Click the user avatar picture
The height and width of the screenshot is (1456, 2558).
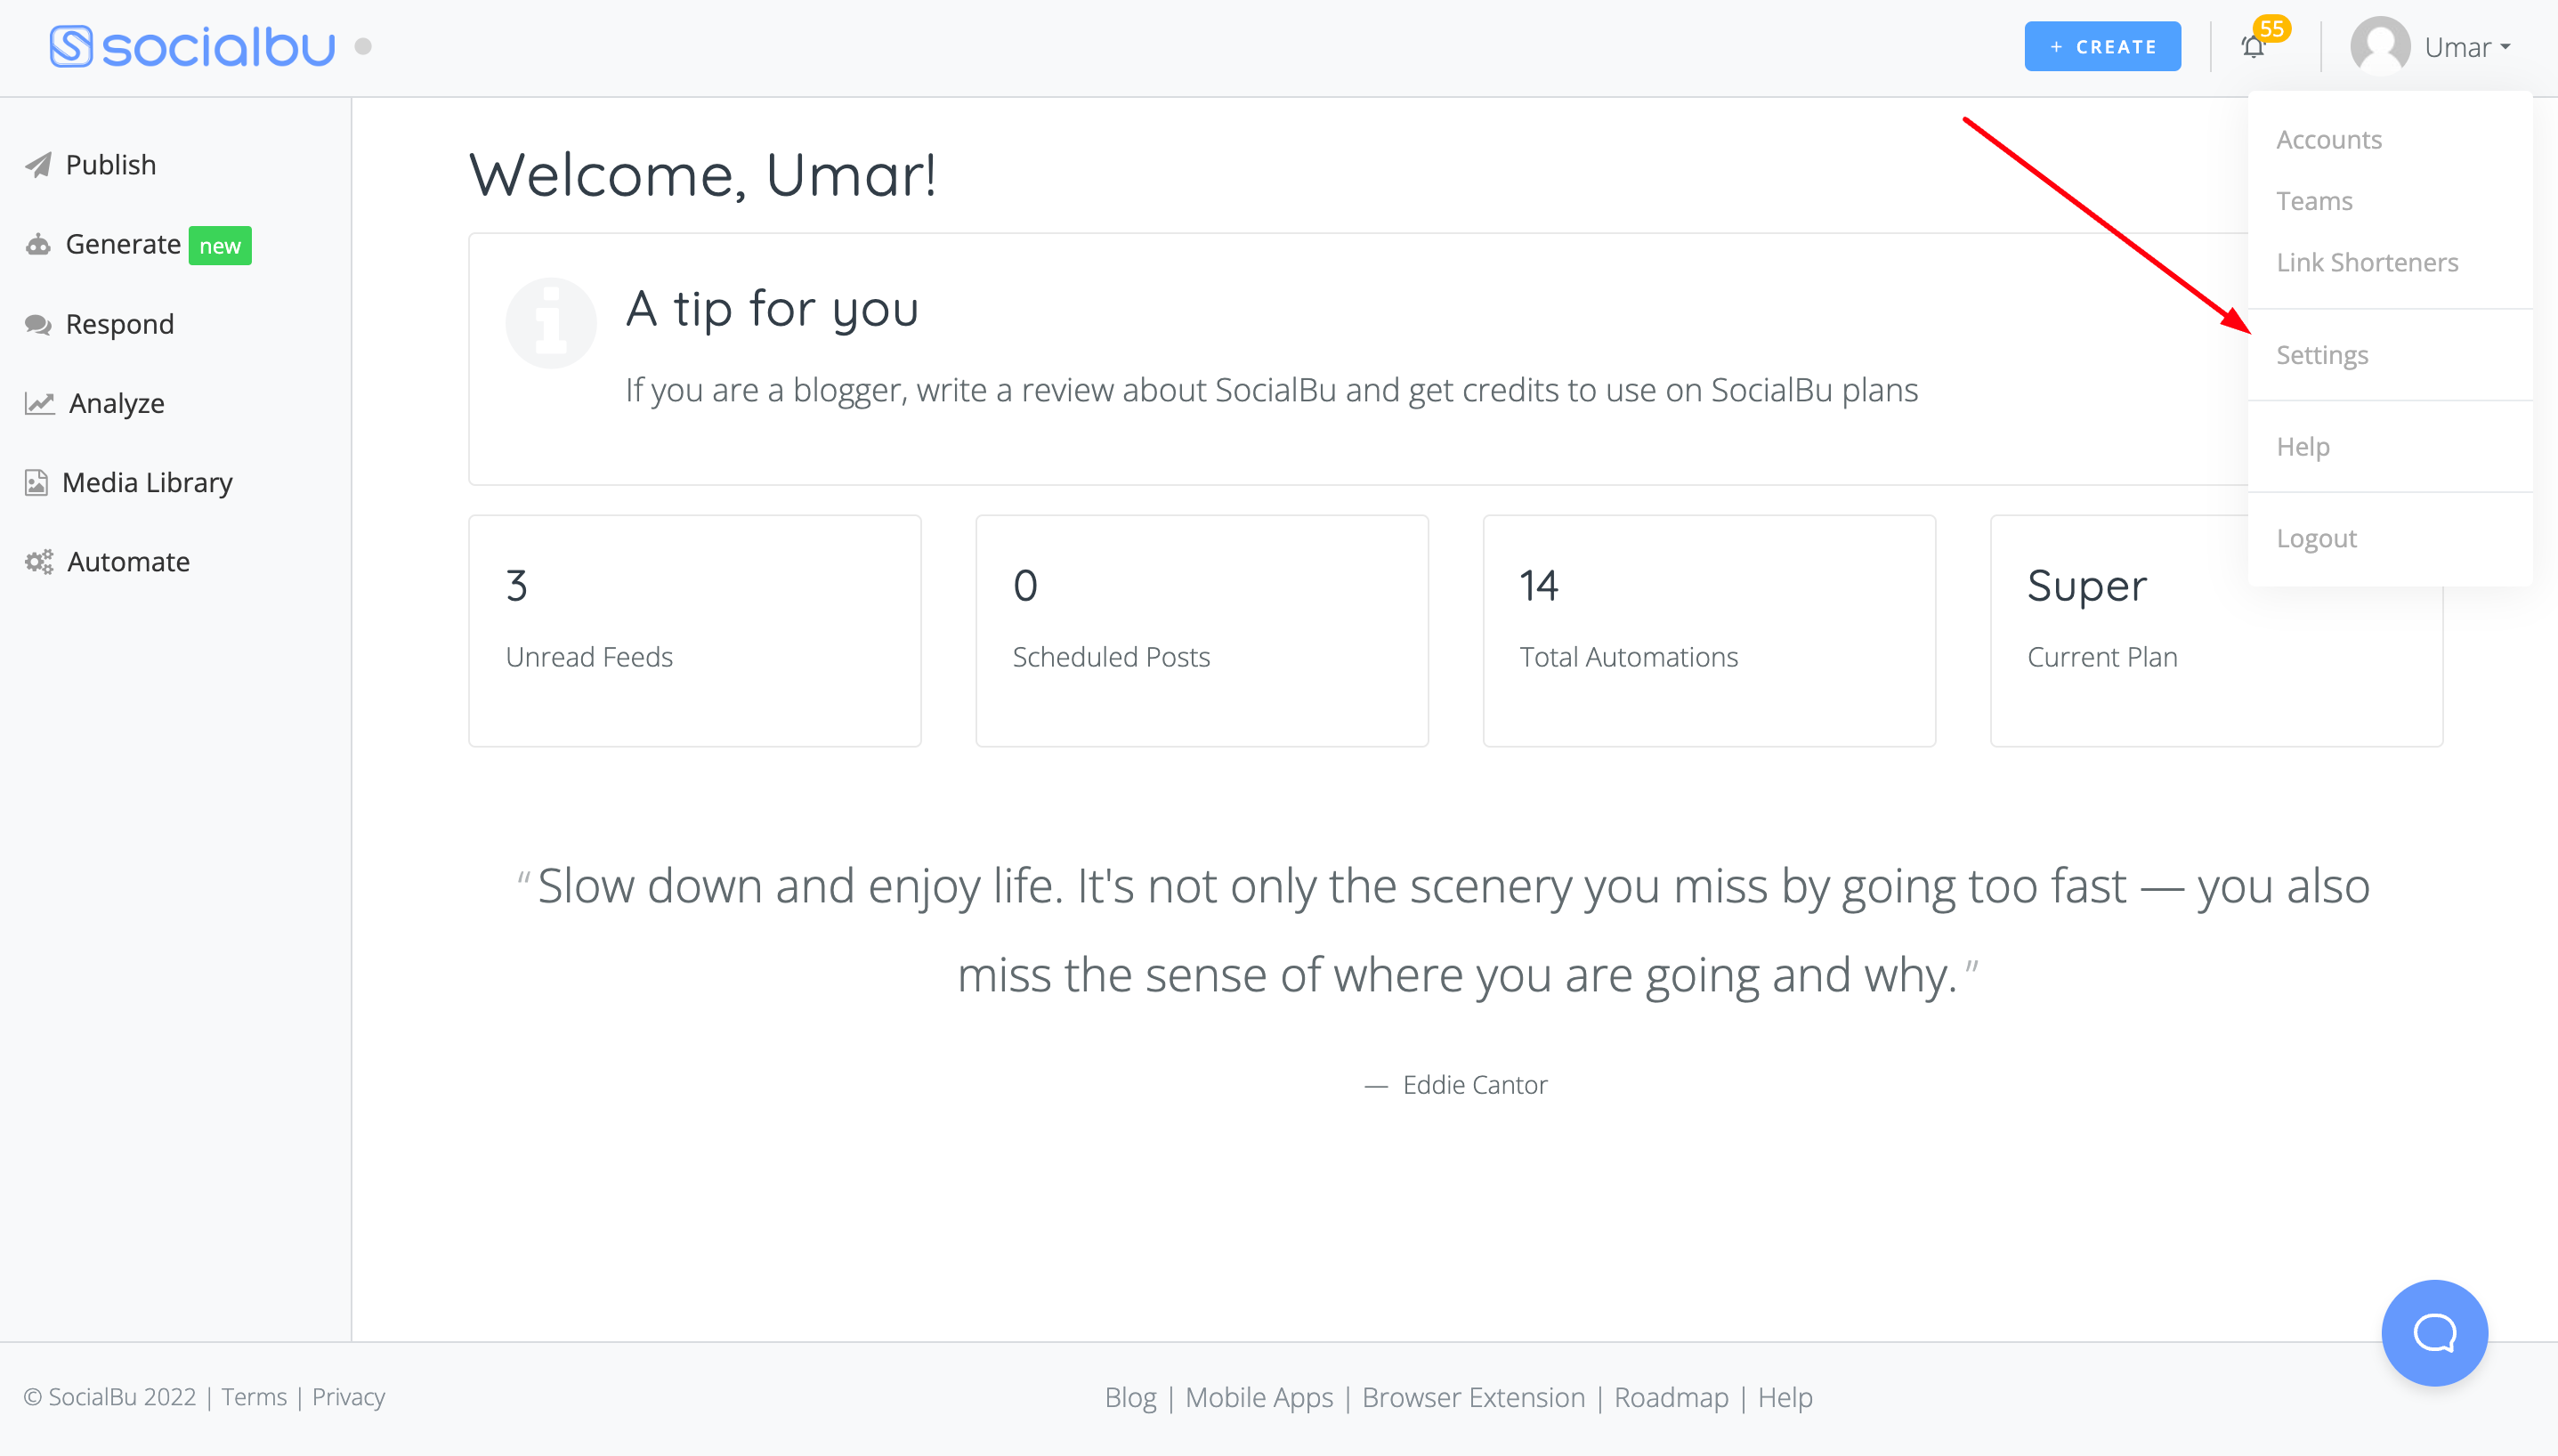(2379, 46)
